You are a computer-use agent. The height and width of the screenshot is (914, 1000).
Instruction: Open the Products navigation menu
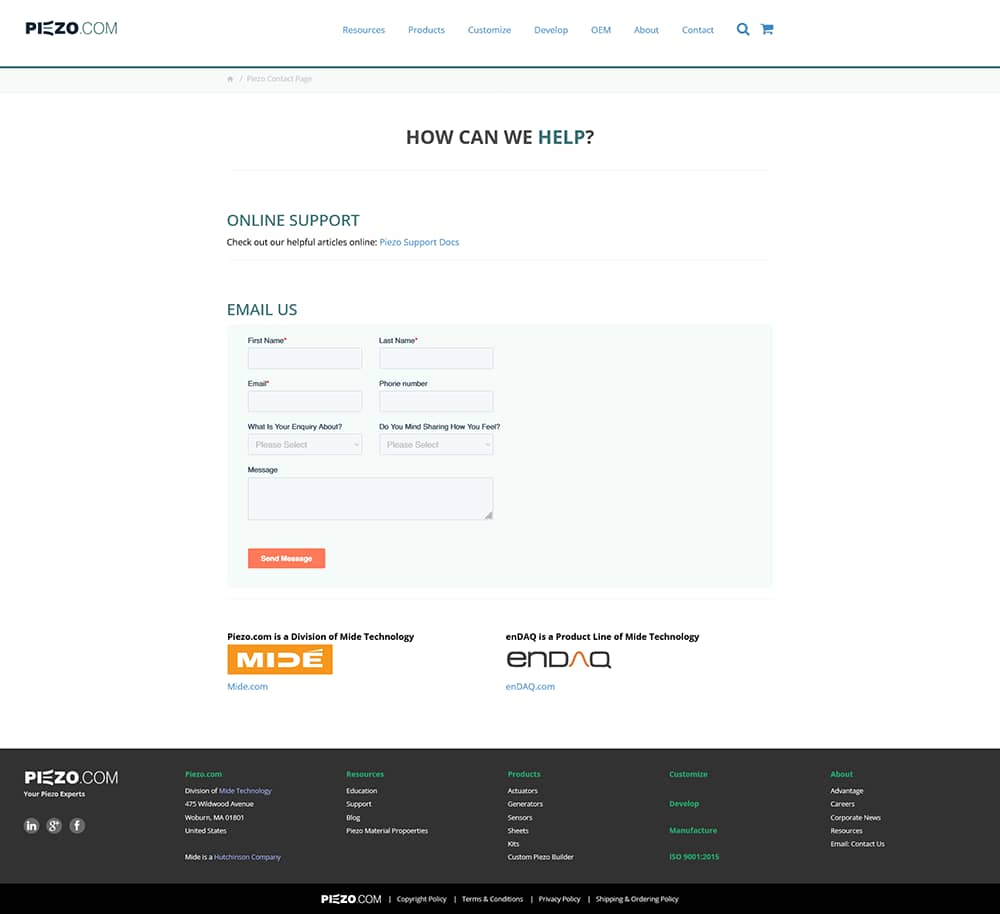pyautogui.click(x=427, y=30)
